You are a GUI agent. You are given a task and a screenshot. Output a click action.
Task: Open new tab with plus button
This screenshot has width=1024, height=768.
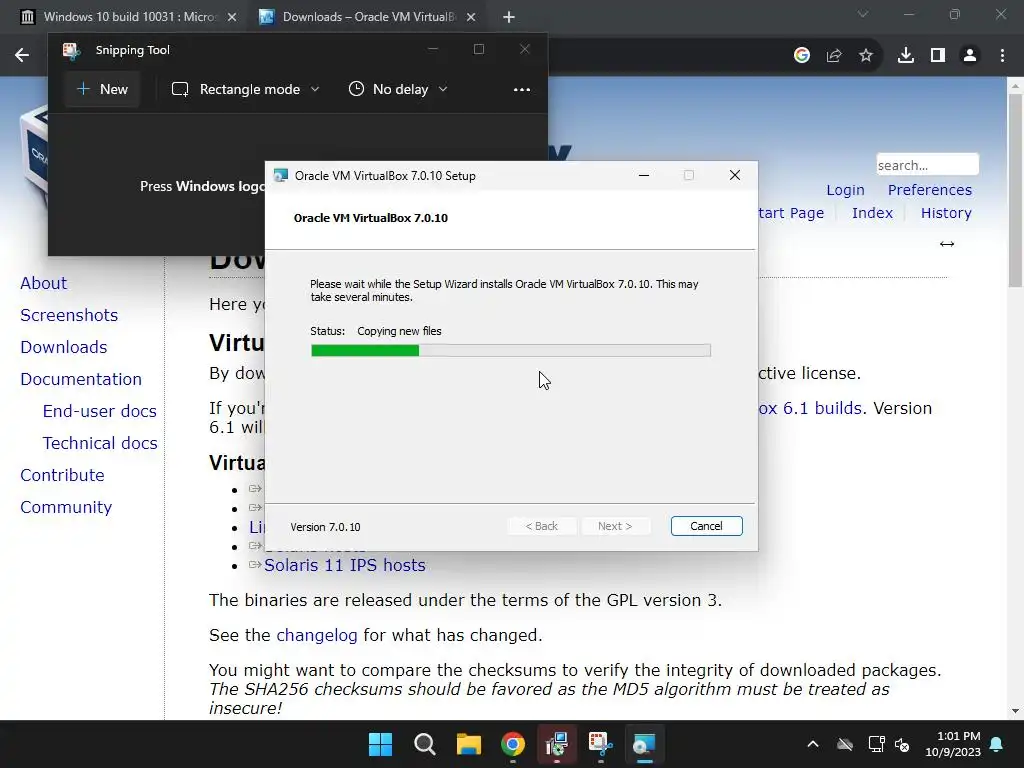(x=509, y=17)
